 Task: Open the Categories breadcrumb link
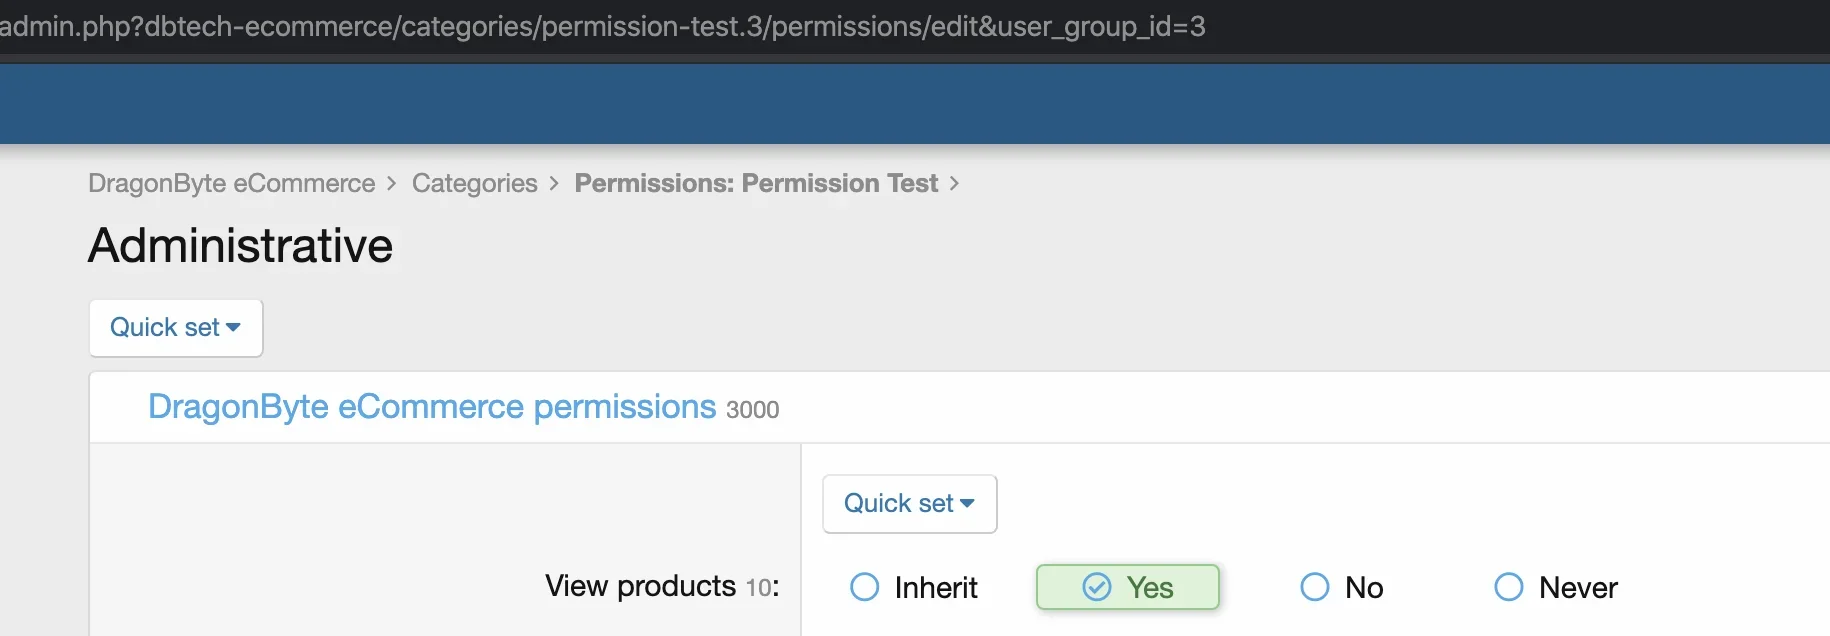[x=475, y=183]
